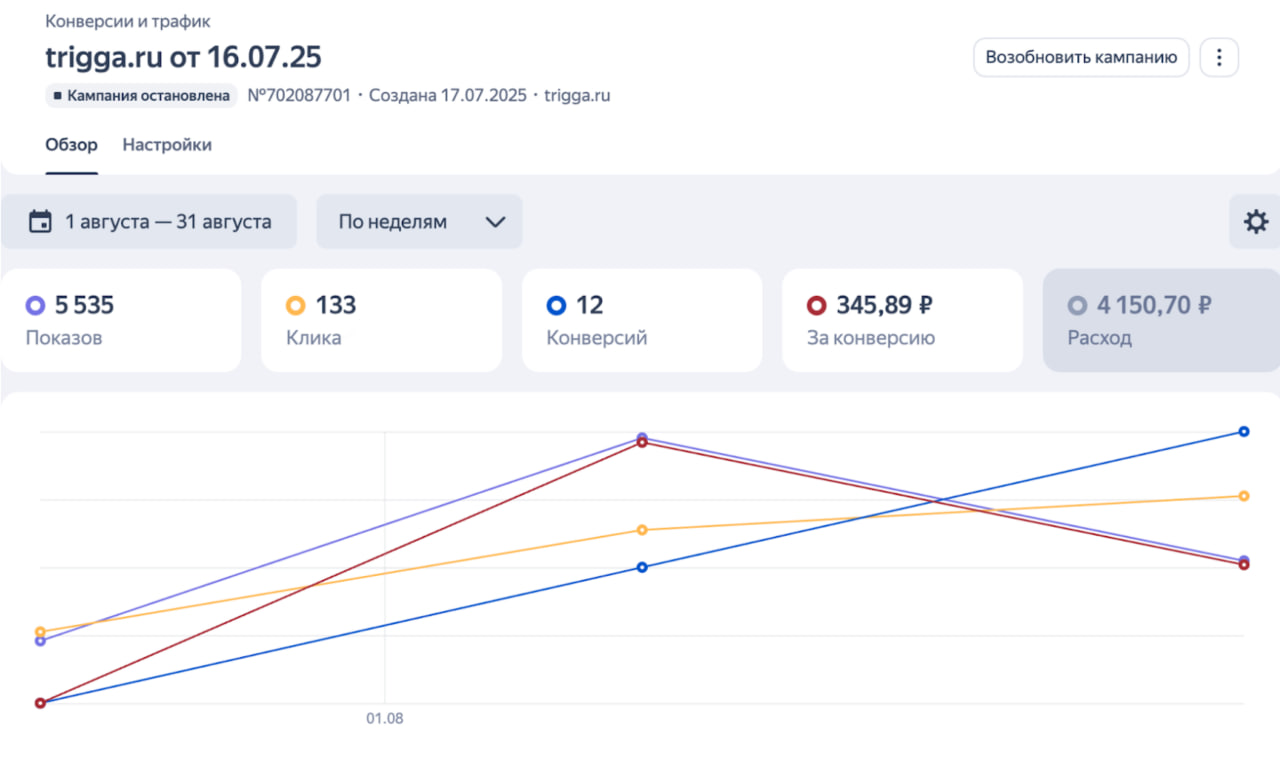
Task: Toggle the Показов metric card
Action: (x=121, y=320)
